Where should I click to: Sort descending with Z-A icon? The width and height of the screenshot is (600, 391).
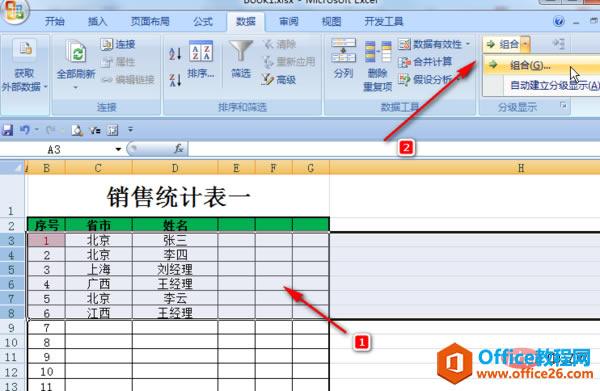[x=175, y=80]
